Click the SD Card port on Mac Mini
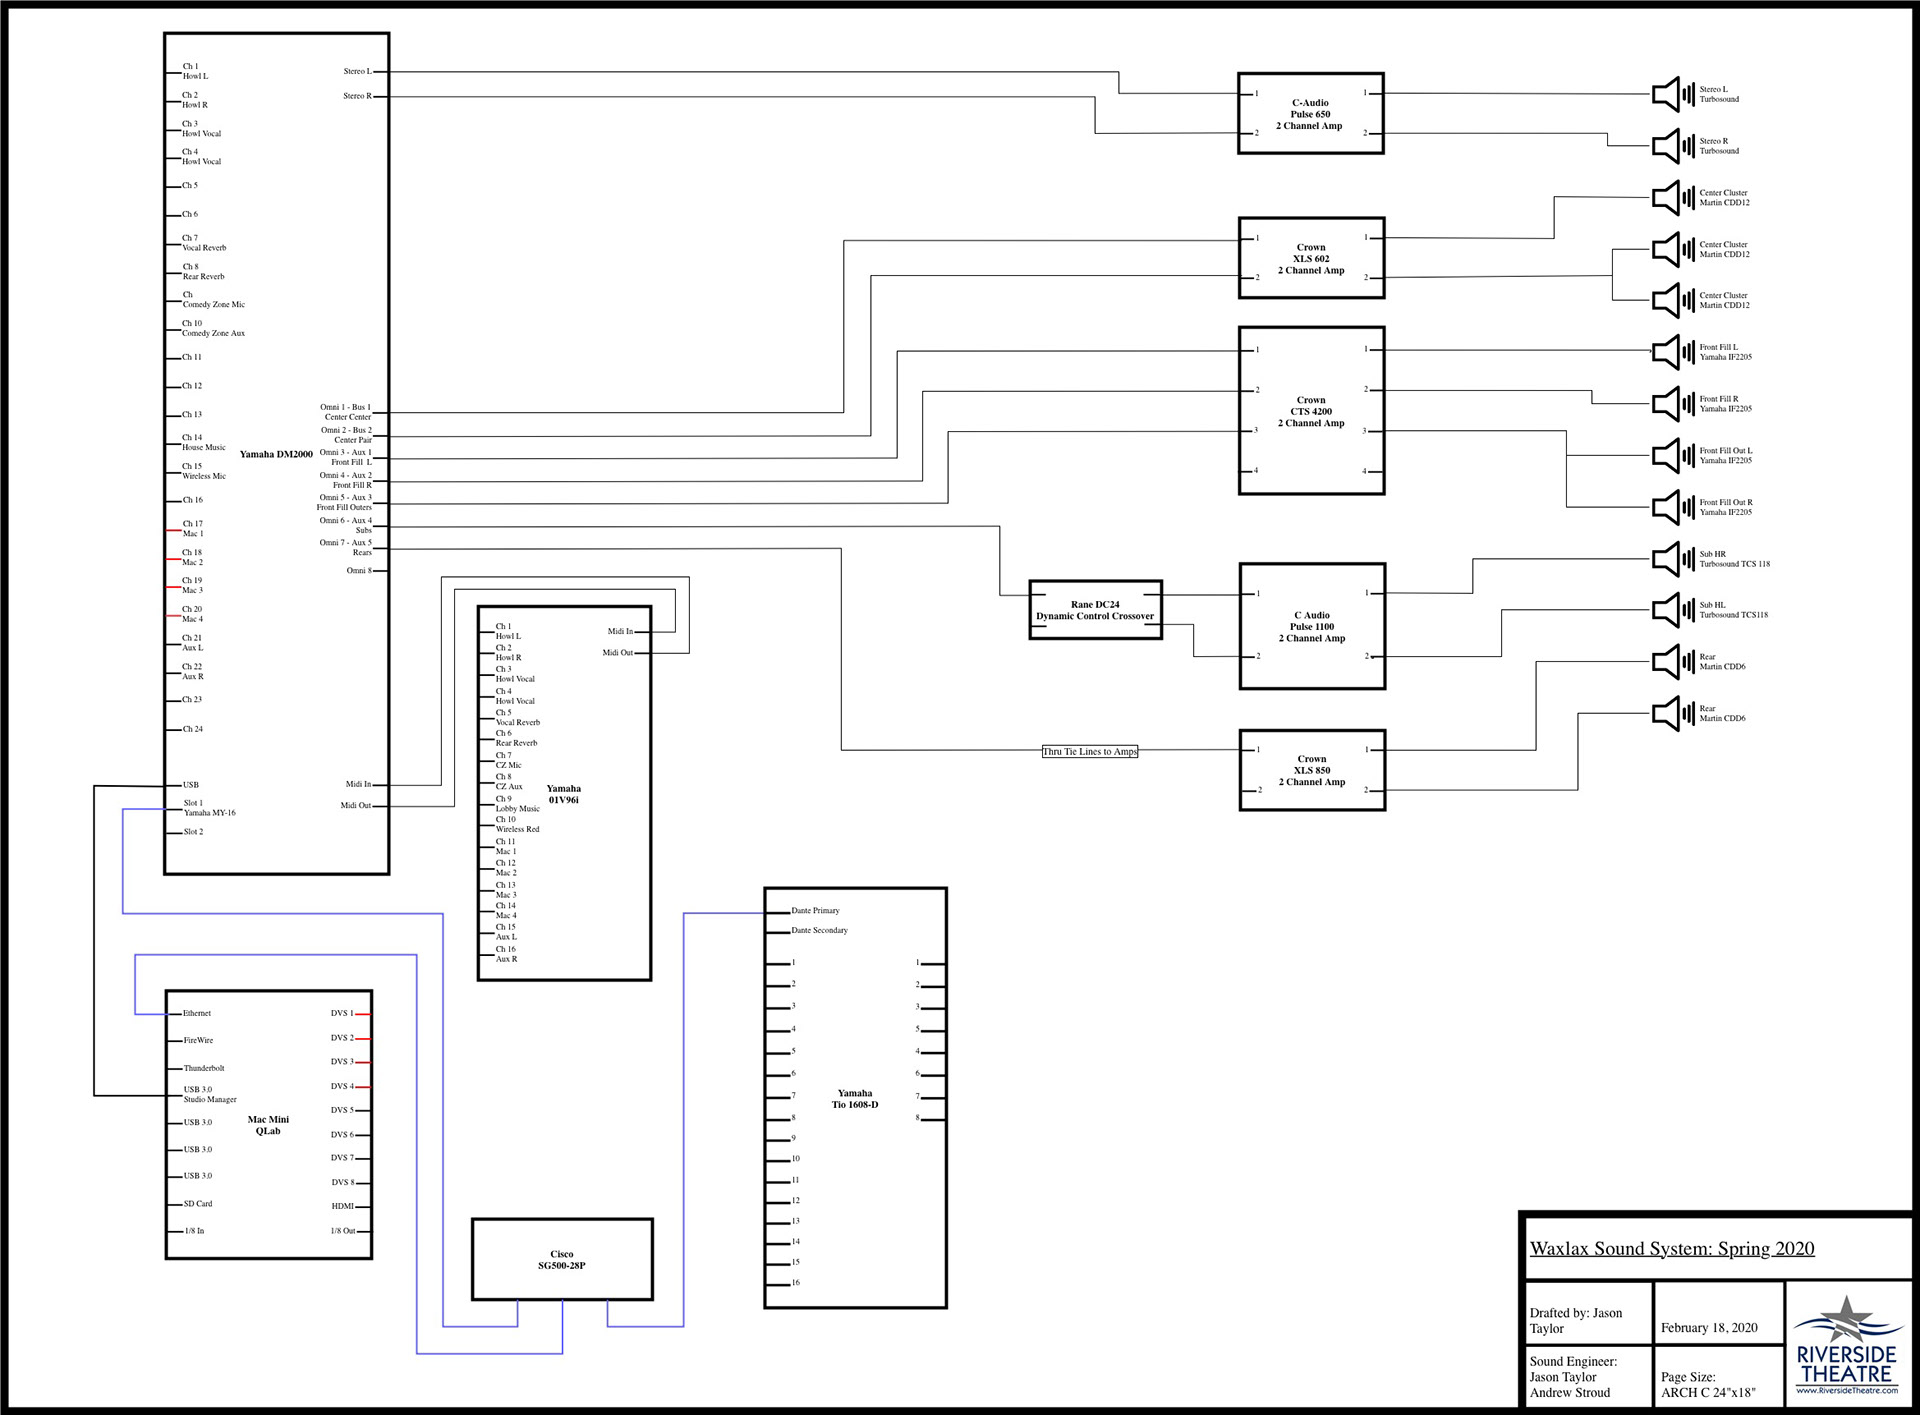 (198, 1204)
